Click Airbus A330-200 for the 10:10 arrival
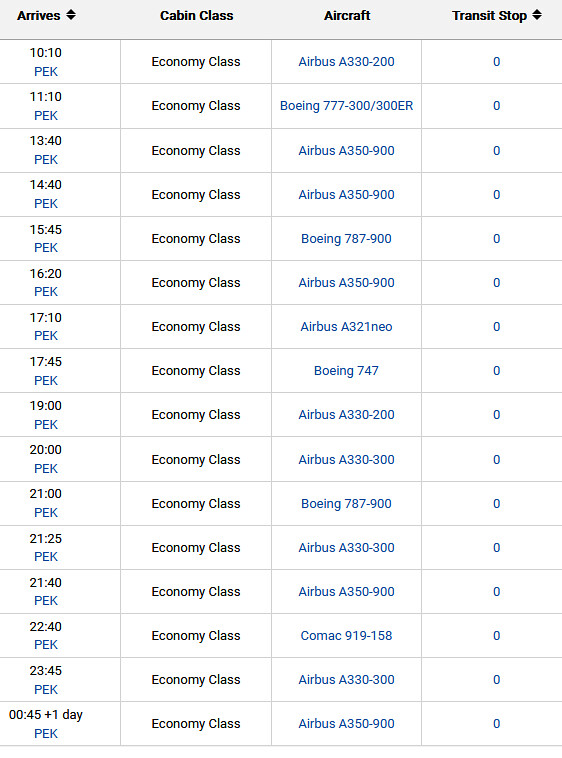Viewport: 562px width, 758px height. pyautogui.click(x=346, y=62)
